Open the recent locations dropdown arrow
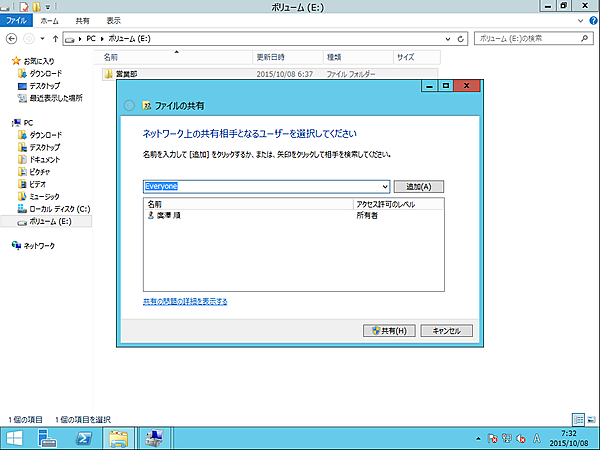The width and height of the screenshot is (600, 450). click(42, 39)
